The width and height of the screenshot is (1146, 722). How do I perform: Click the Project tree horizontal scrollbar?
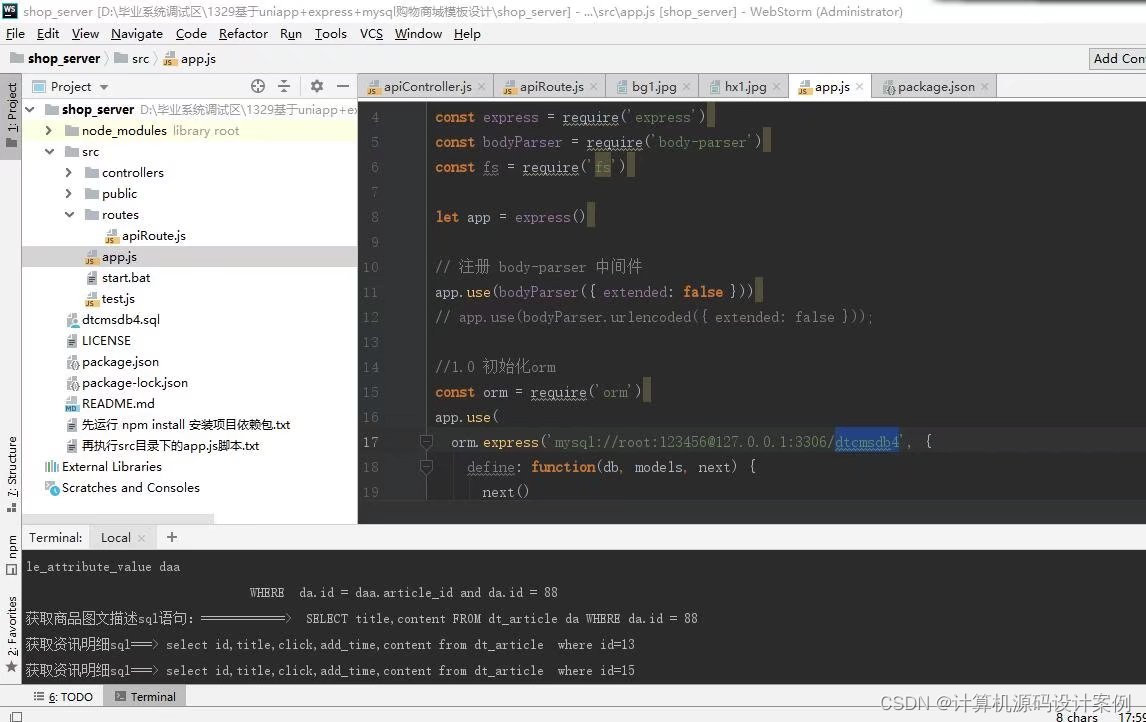click(118, 519)
